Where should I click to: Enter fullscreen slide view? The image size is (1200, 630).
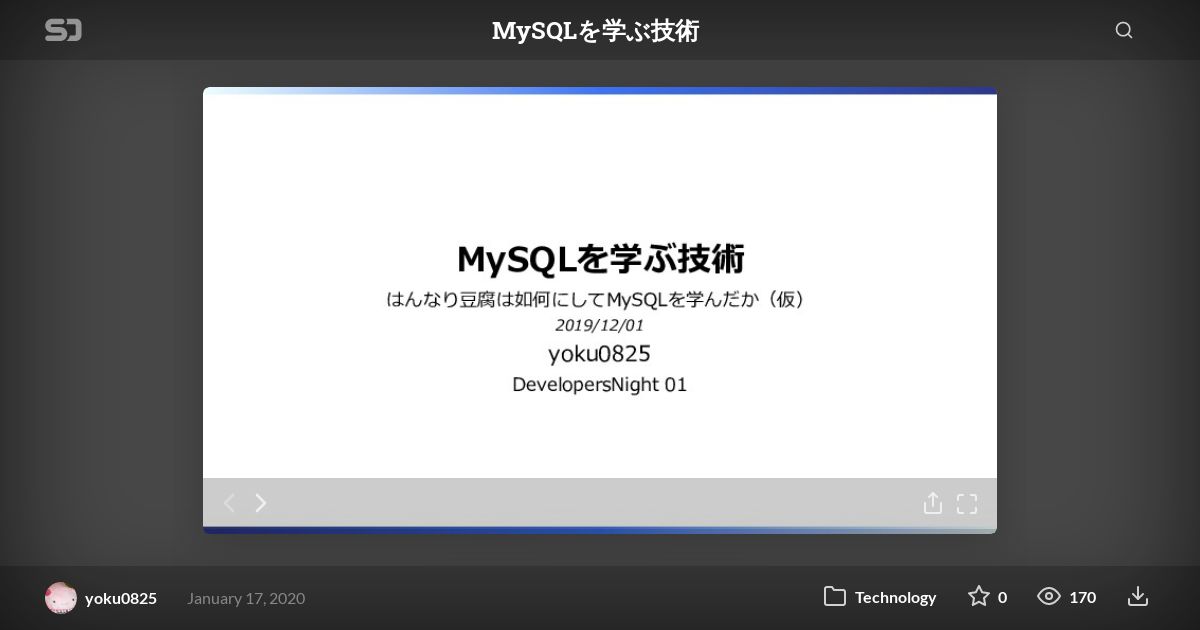[967, 503]
